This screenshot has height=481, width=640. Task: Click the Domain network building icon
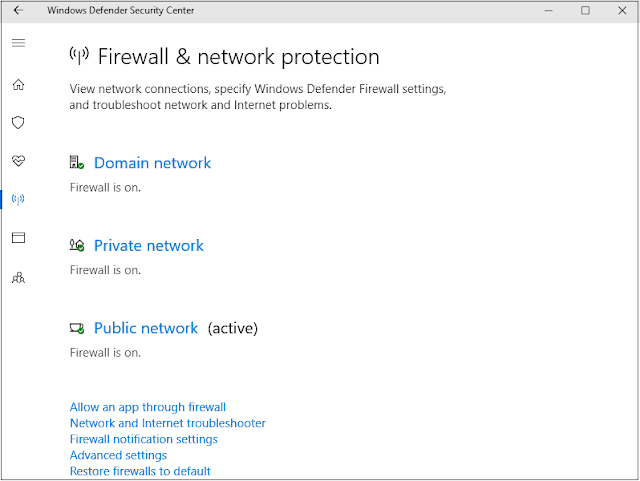[77, 163]
